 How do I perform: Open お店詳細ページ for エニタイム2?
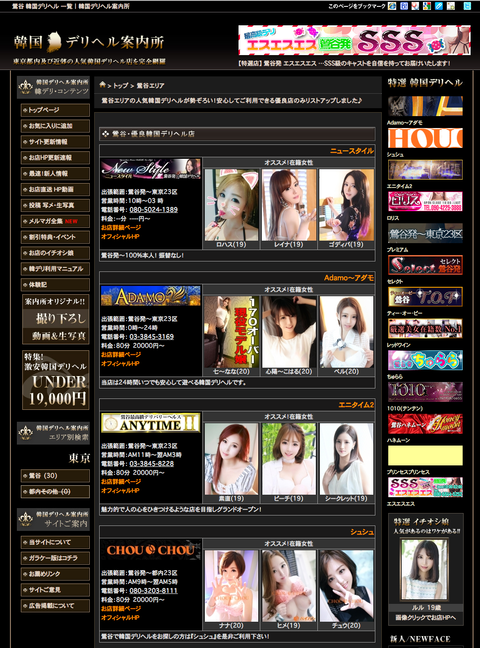[x=121, y=481]
